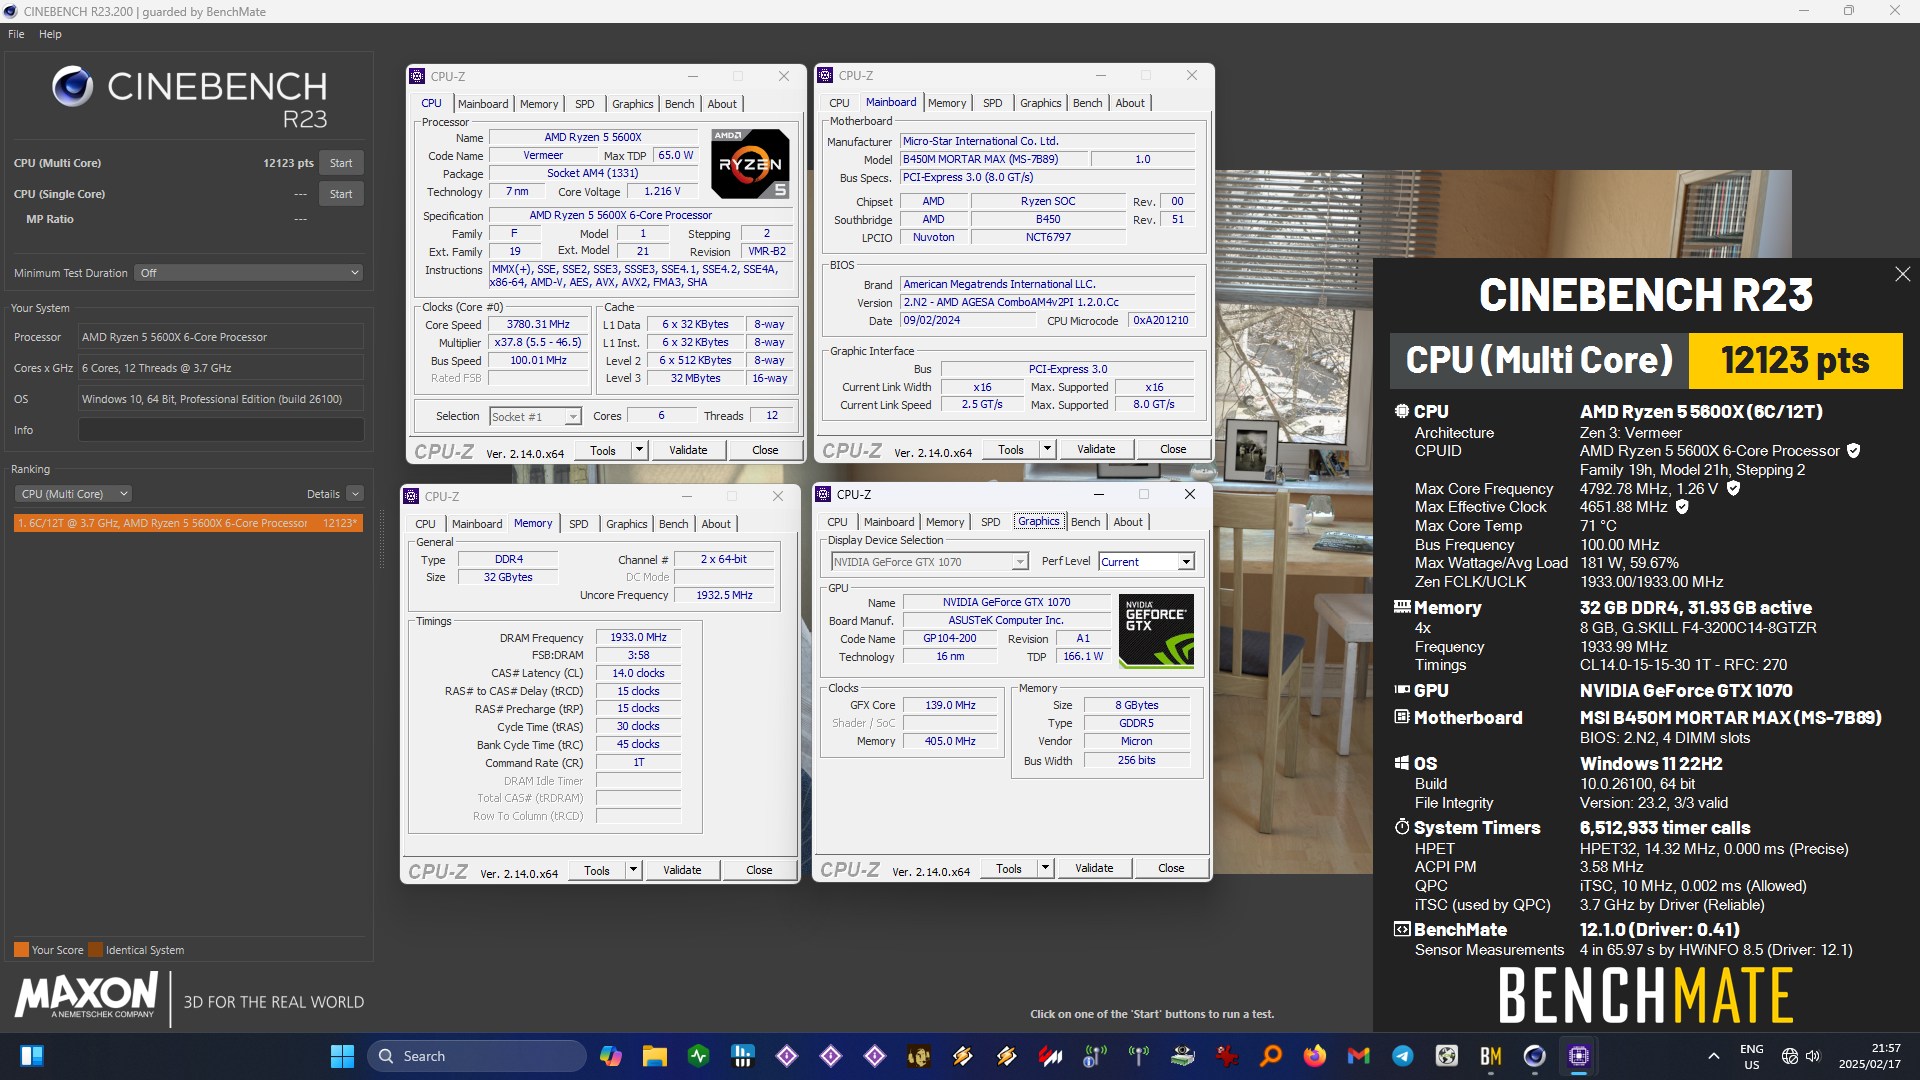
Task: Click the Memory section icon in BenchMate panel
Action: pyautogui.click(x=1402, y=607)
